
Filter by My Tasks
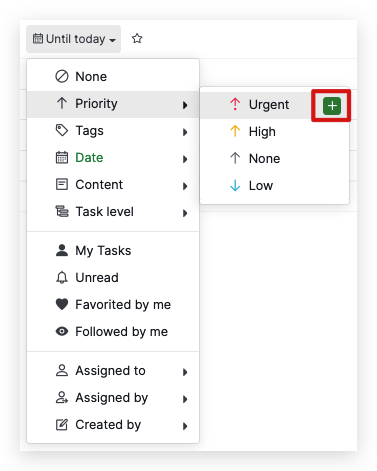[x=113, y=251]
